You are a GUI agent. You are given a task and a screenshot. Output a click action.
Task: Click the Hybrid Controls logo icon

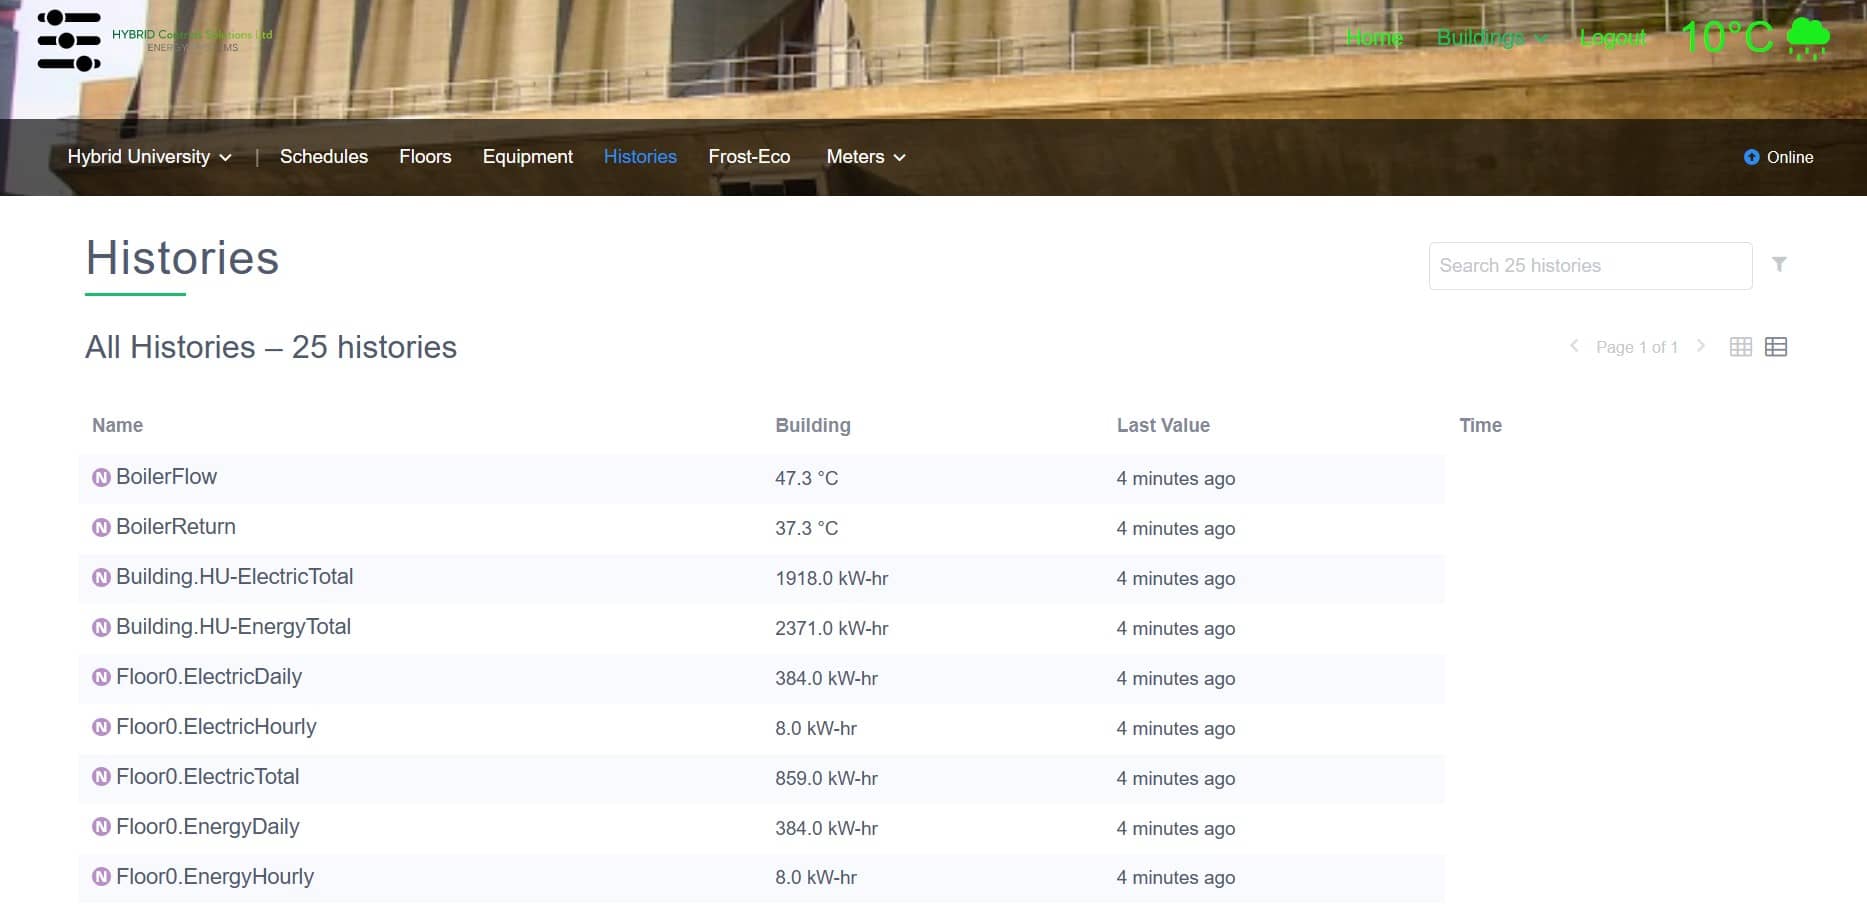68,41
